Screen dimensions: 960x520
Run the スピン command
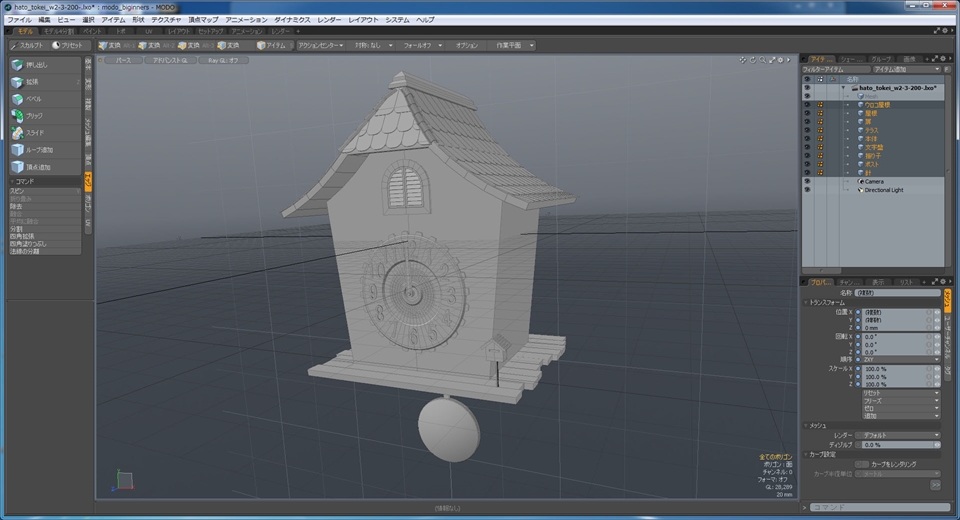click(45, 192)
